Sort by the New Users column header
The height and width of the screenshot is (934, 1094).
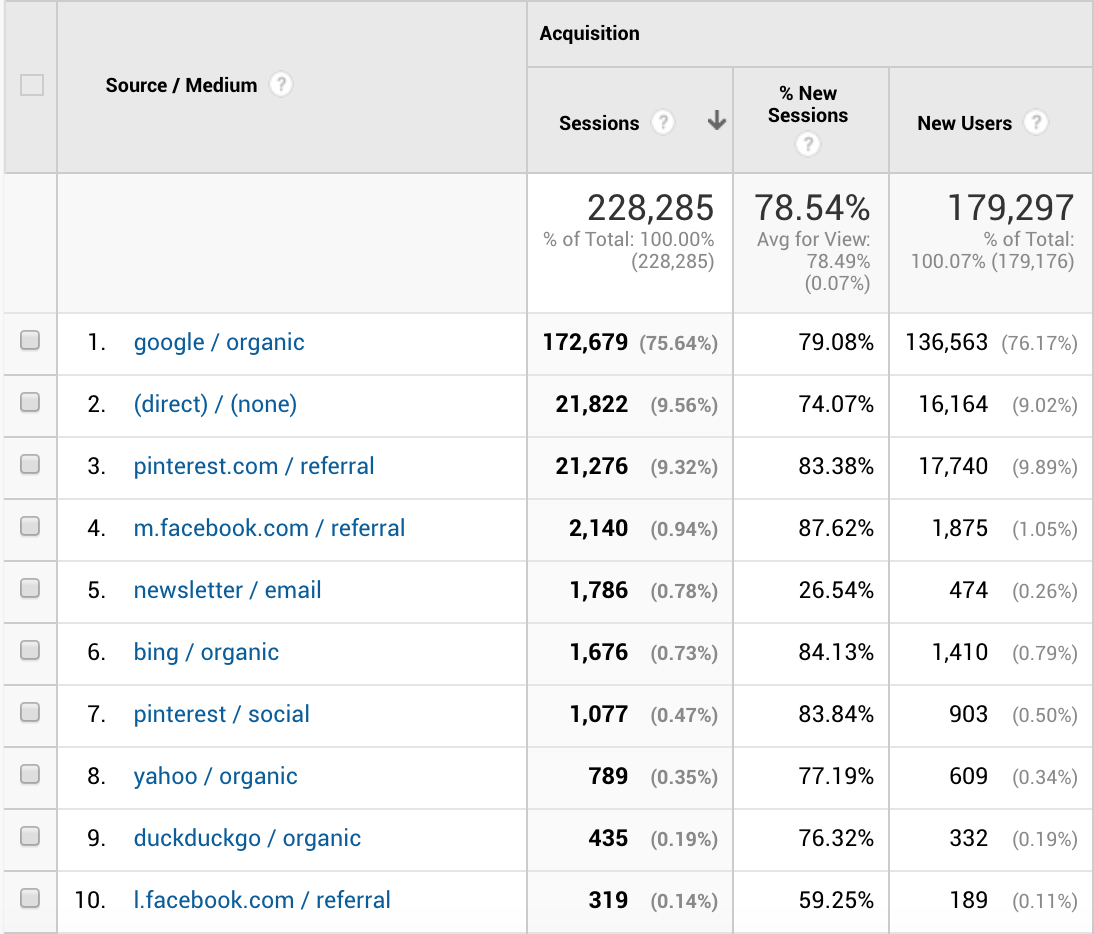tap(964, 123)
